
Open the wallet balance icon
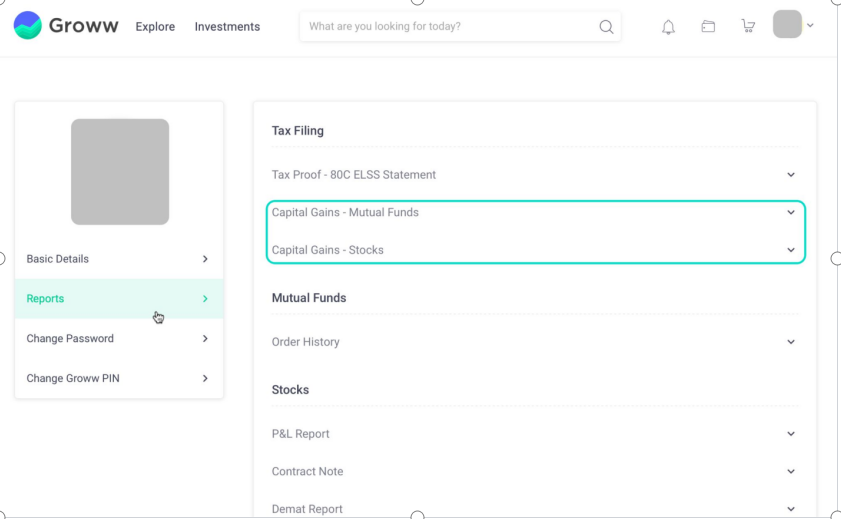pos(708,26)
